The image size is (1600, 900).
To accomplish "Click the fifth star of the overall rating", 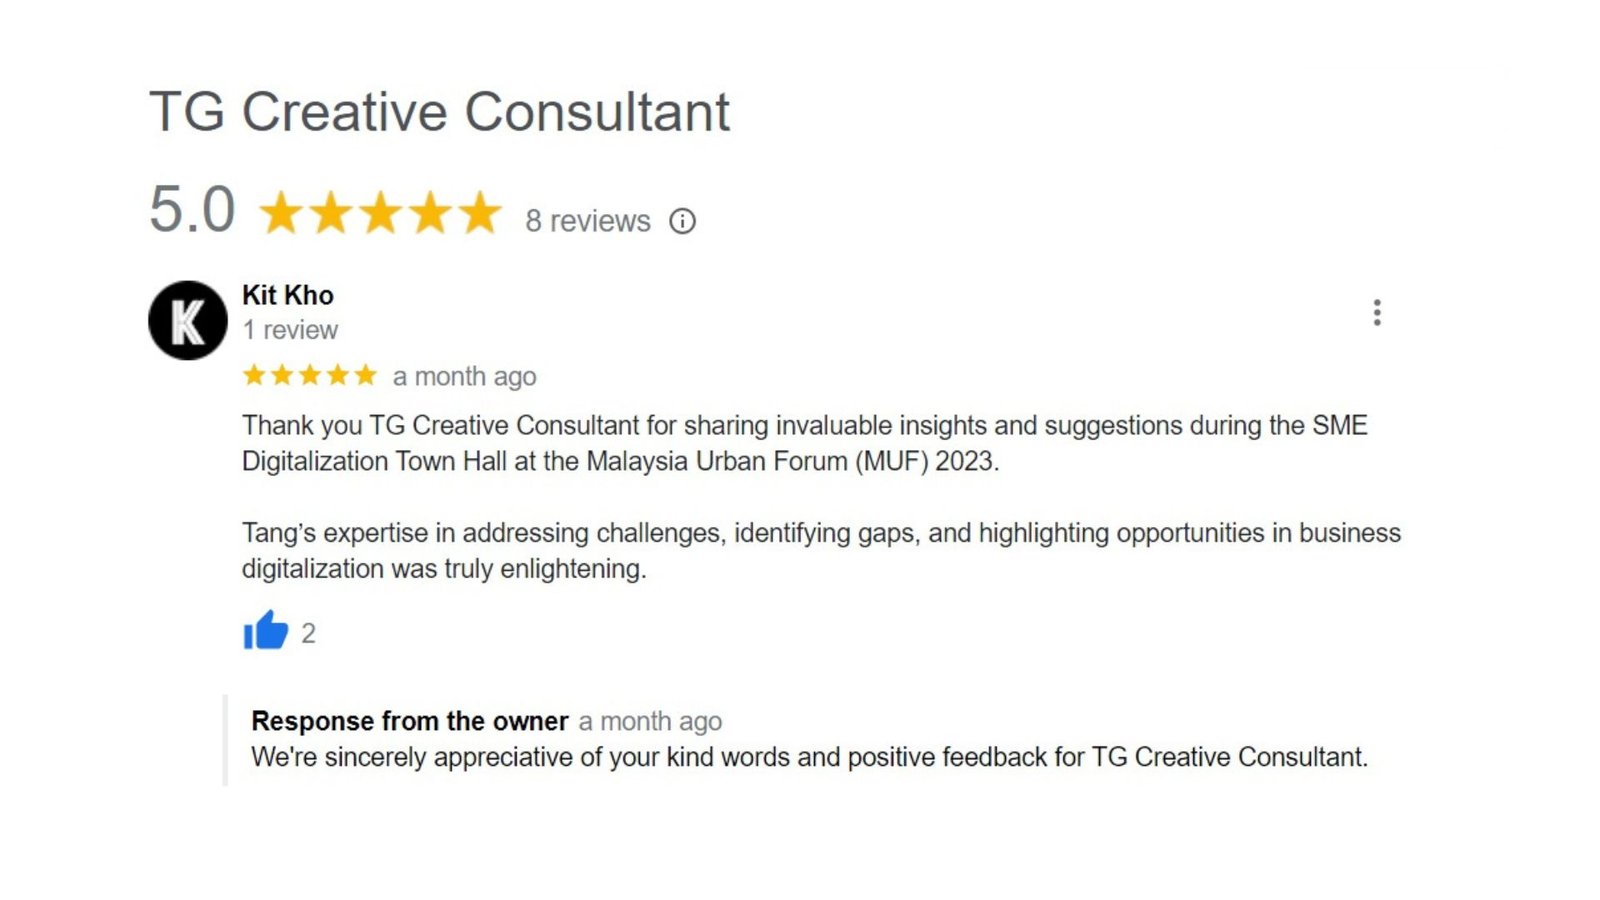I will (x=481, y=213).
